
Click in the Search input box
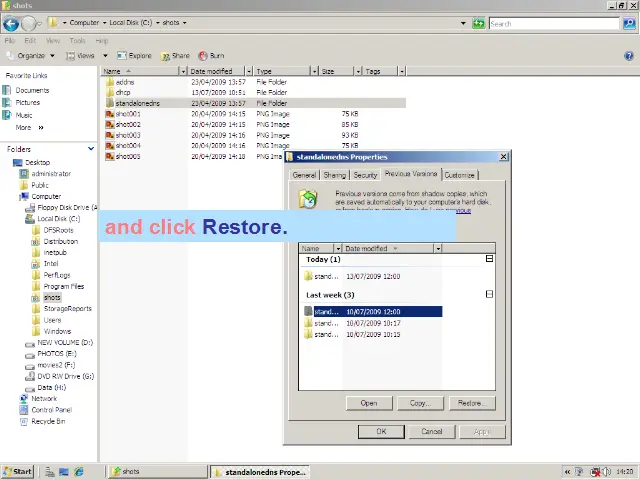tap(550, 23)
